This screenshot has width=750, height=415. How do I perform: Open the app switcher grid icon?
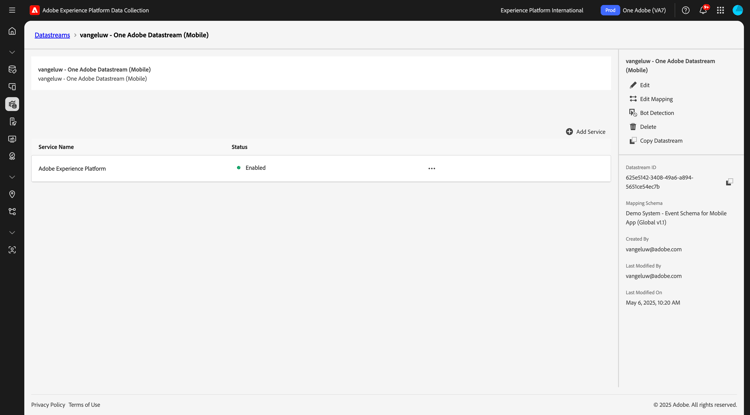point(720,10)
